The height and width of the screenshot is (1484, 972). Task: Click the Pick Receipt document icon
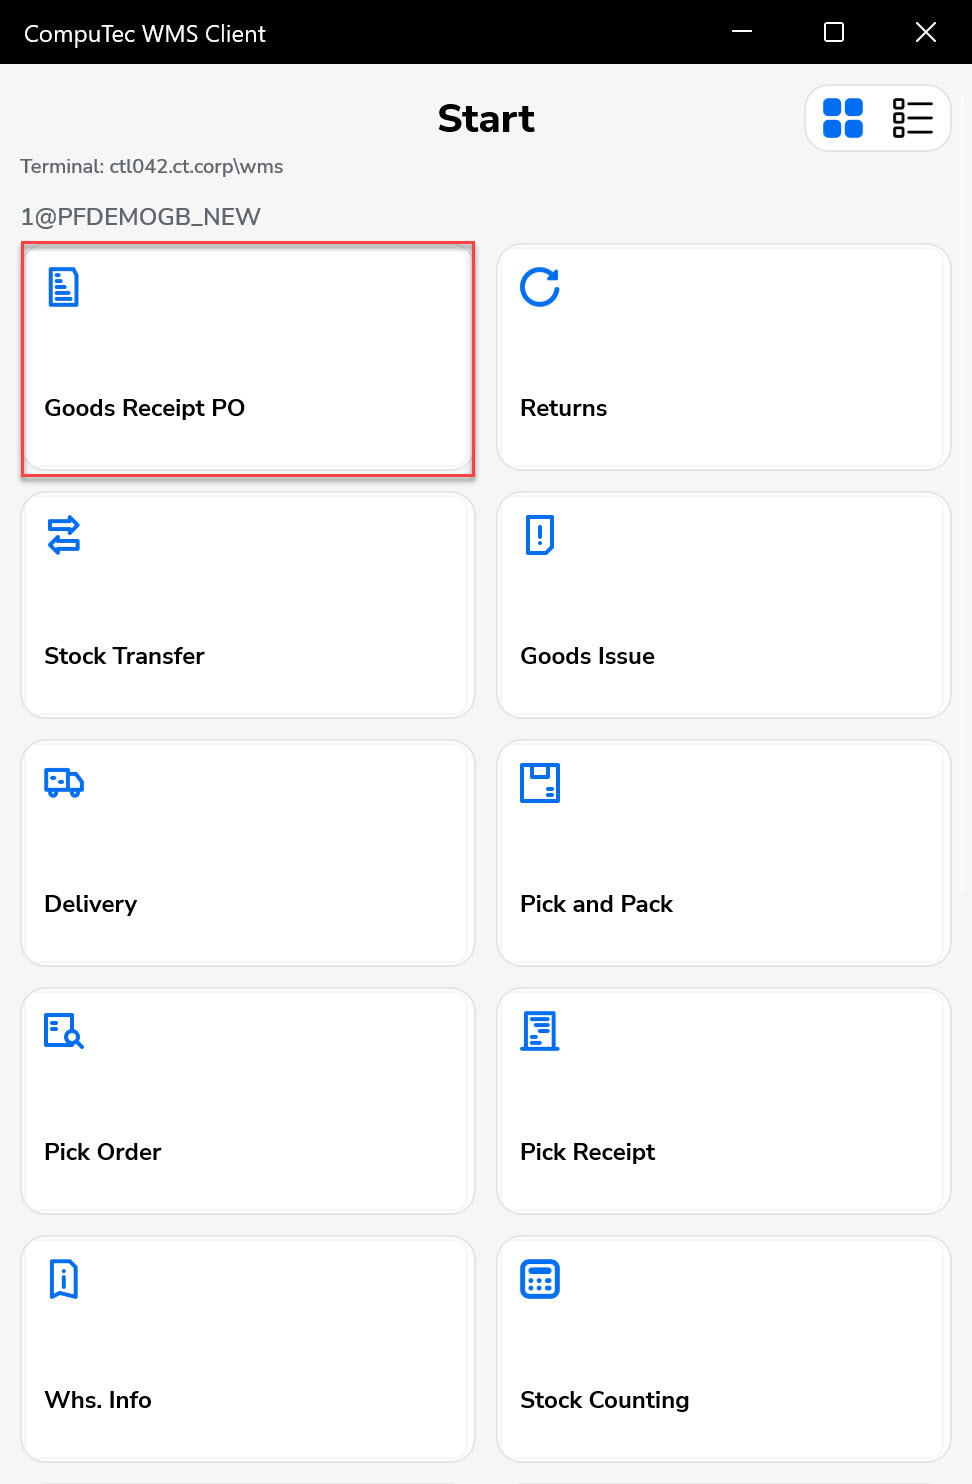(540, 1031)
